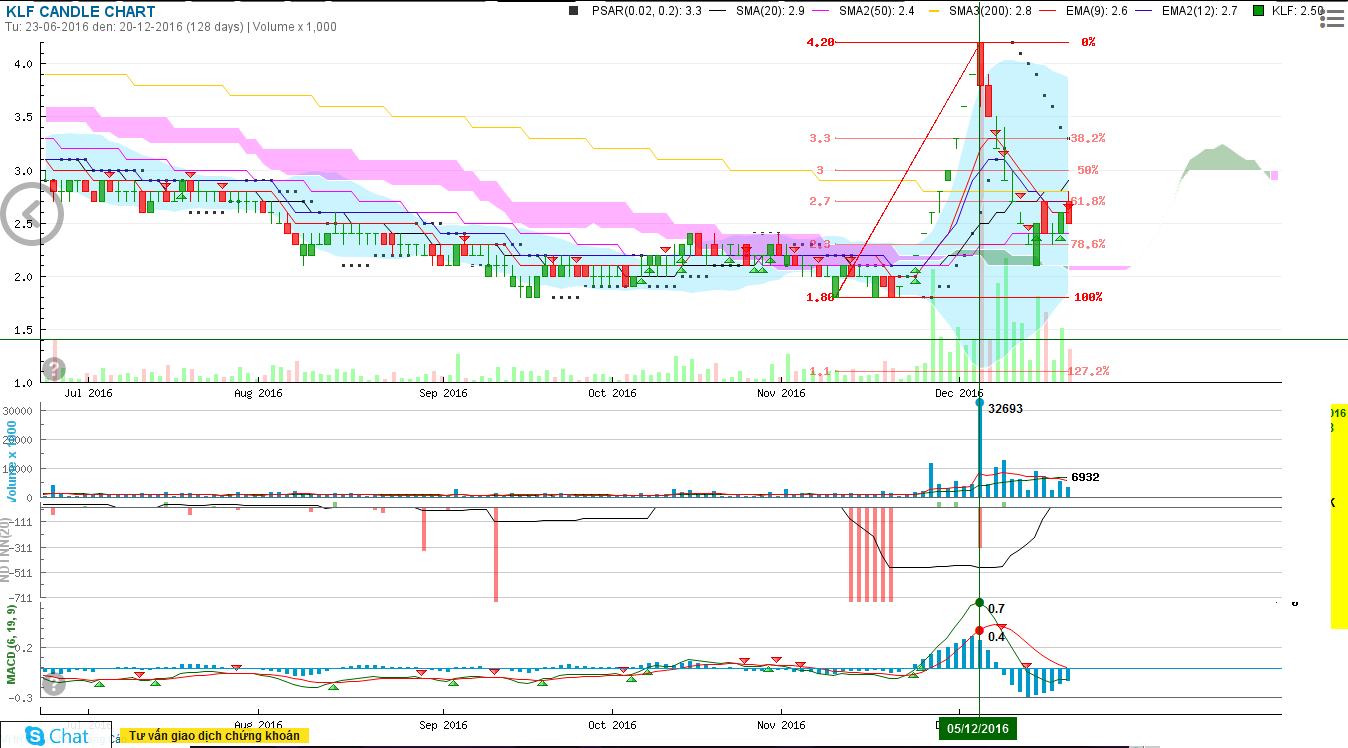Click the KLF CANDLE CHART title
The image size is (1348, 748).
[x=81, y=12]
